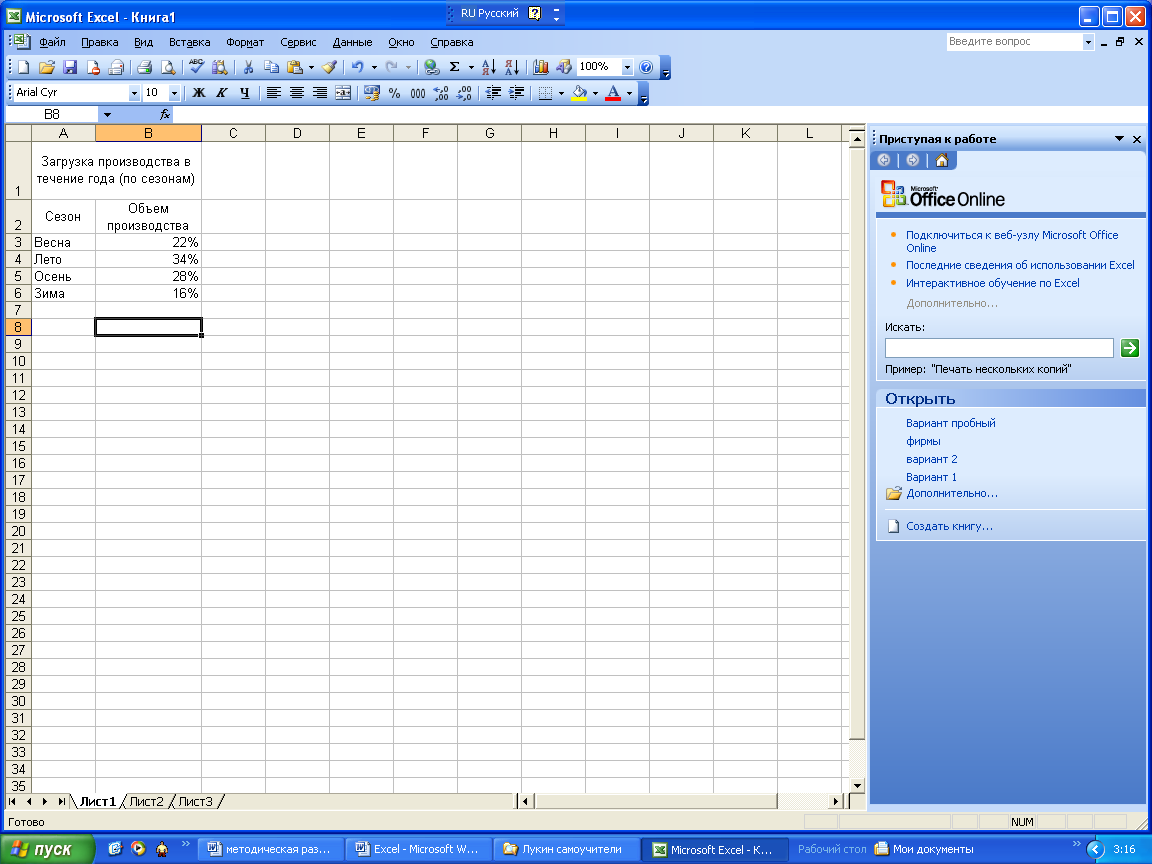Center cell text horizontally
The width and height of the screenshot is (1152, 864).
[297, 93]
